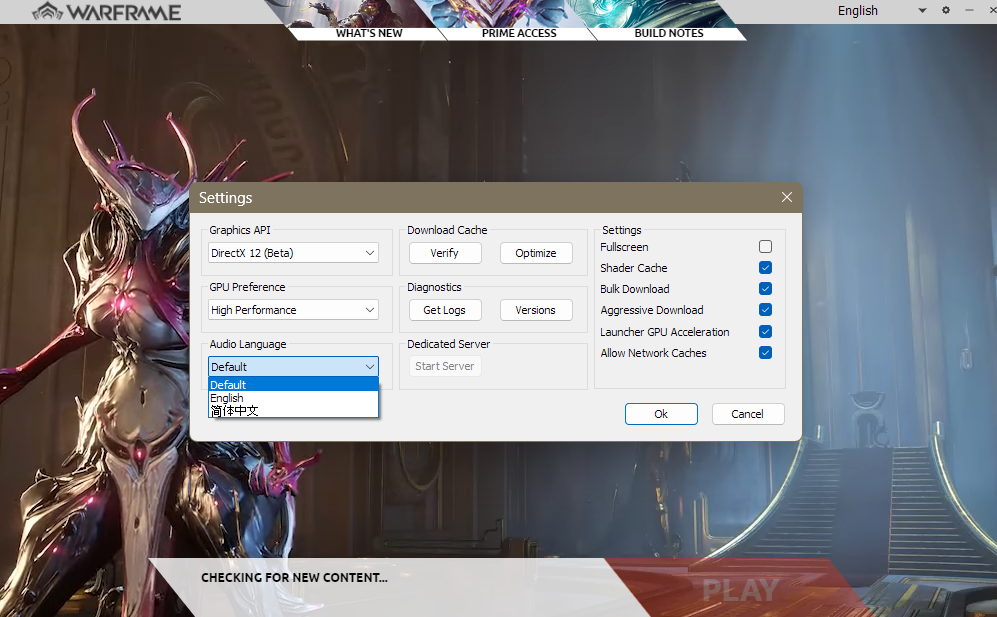Click the Warframe logo
Viewport: 997px width, 617px height.
tap(107, 11)
